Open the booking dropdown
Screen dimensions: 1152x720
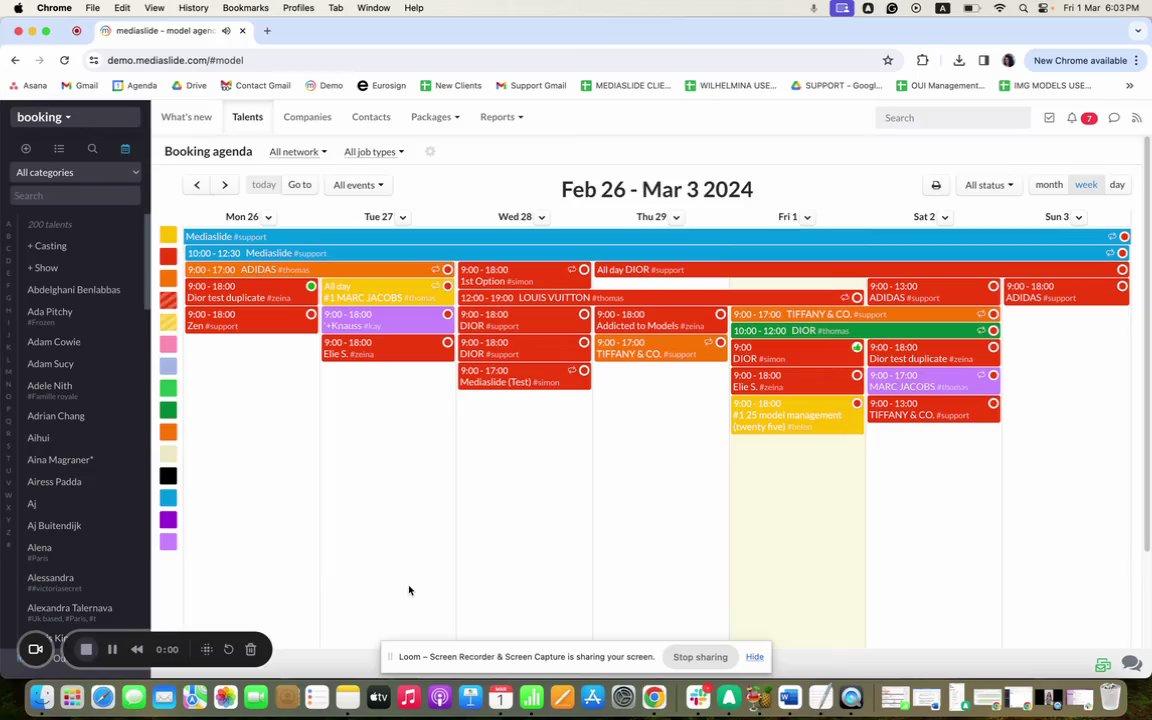coord(75,117)
